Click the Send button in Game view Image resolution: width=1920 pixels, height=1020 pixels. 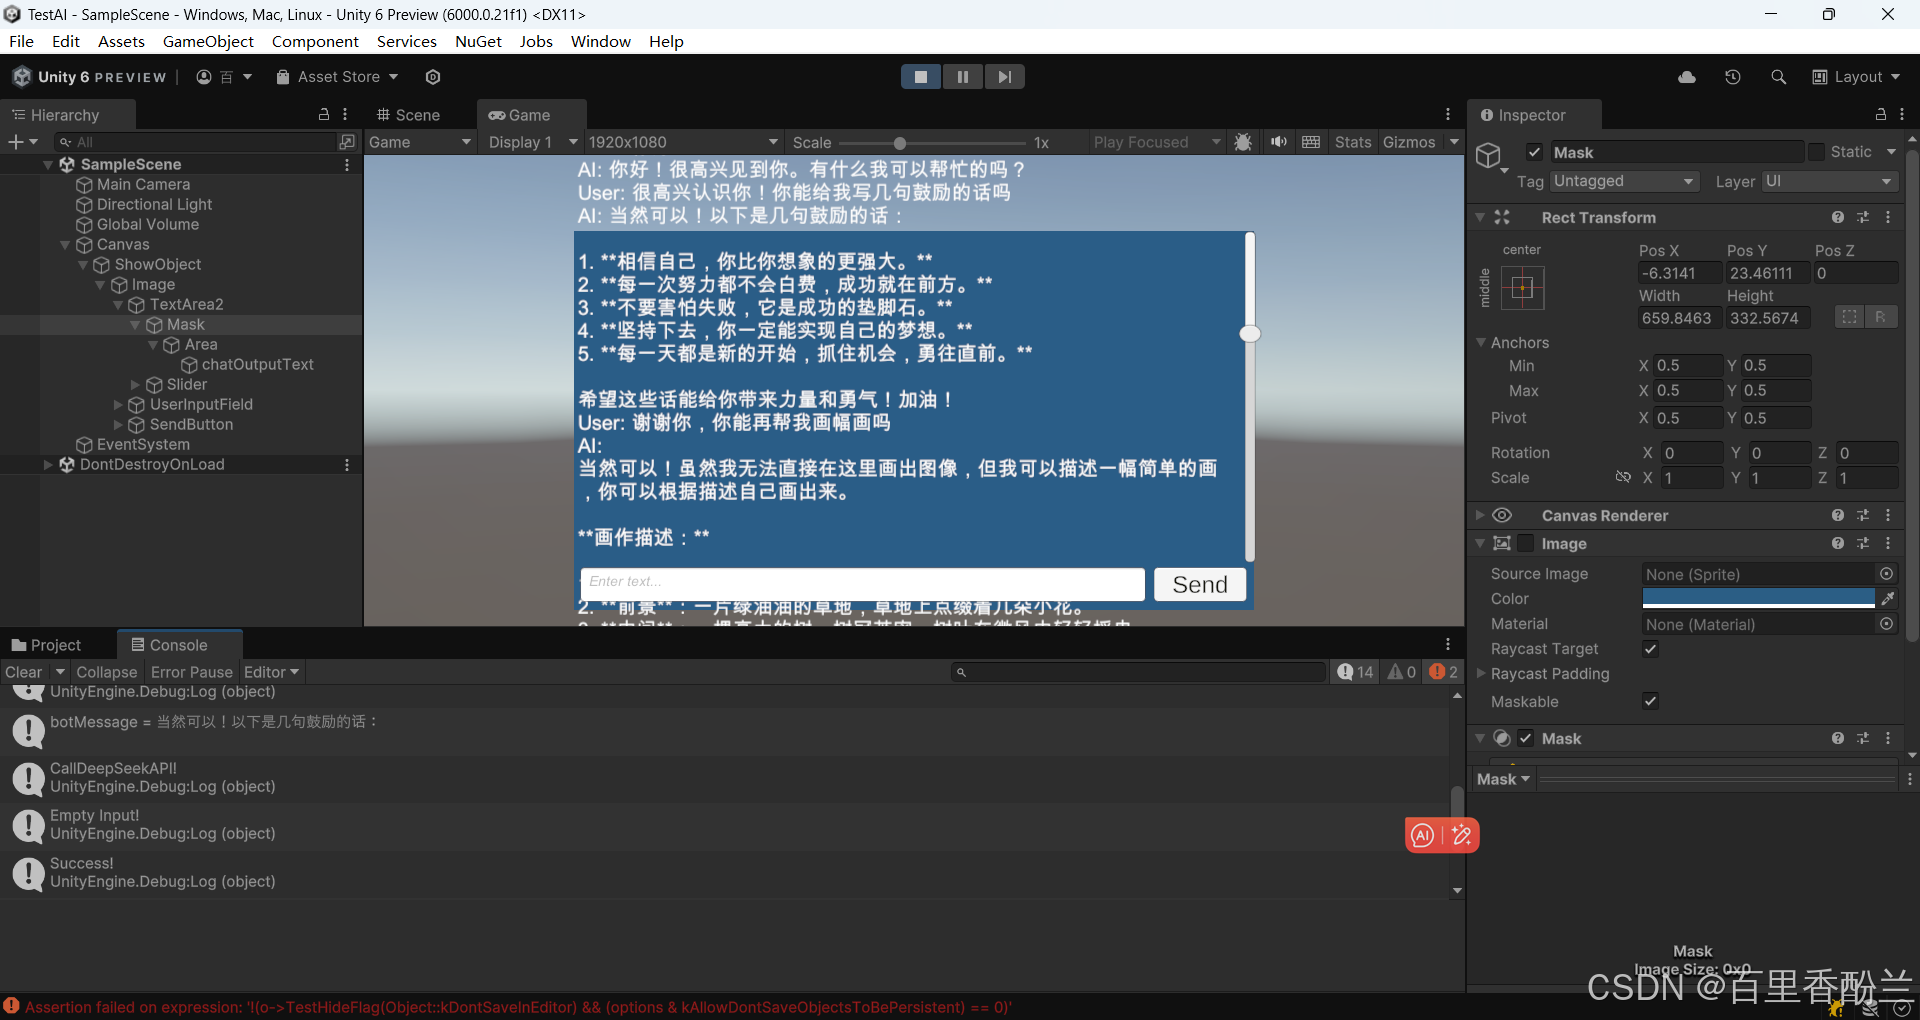[x=1199, y=584]
